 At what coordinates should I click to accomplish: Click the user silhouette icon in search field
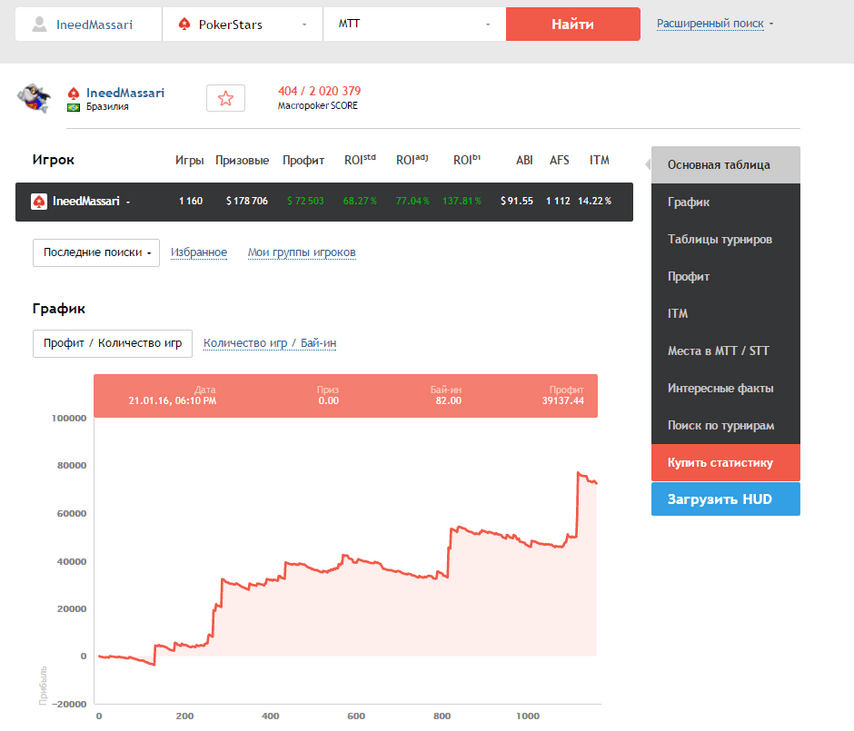click(x=39, y=24)
